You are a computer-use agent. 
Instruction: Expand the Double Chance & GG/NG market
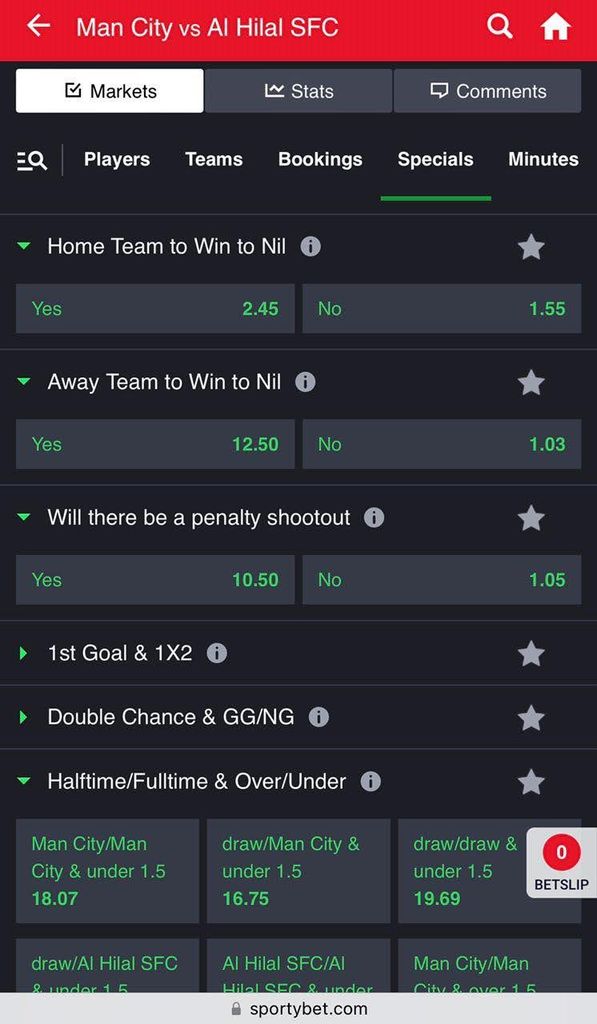click(22, 717)
